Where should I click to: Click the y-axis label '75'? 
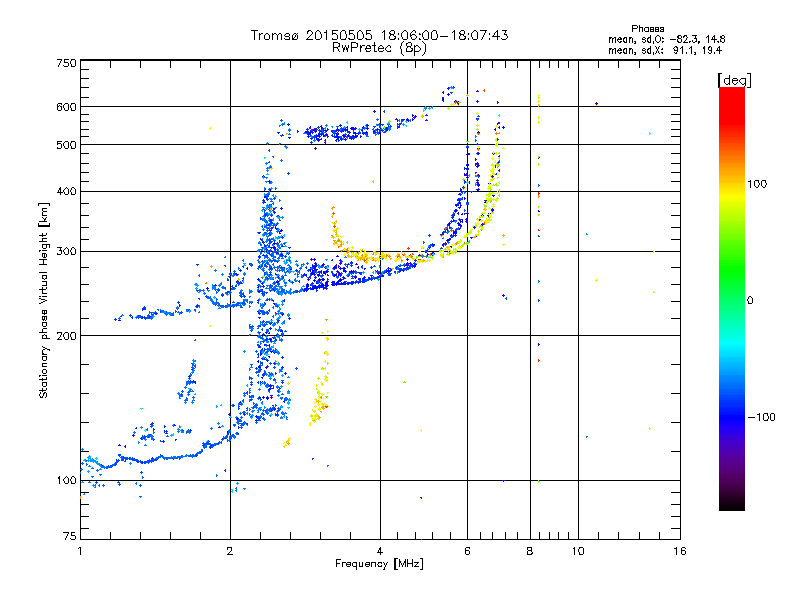[70, 536]
